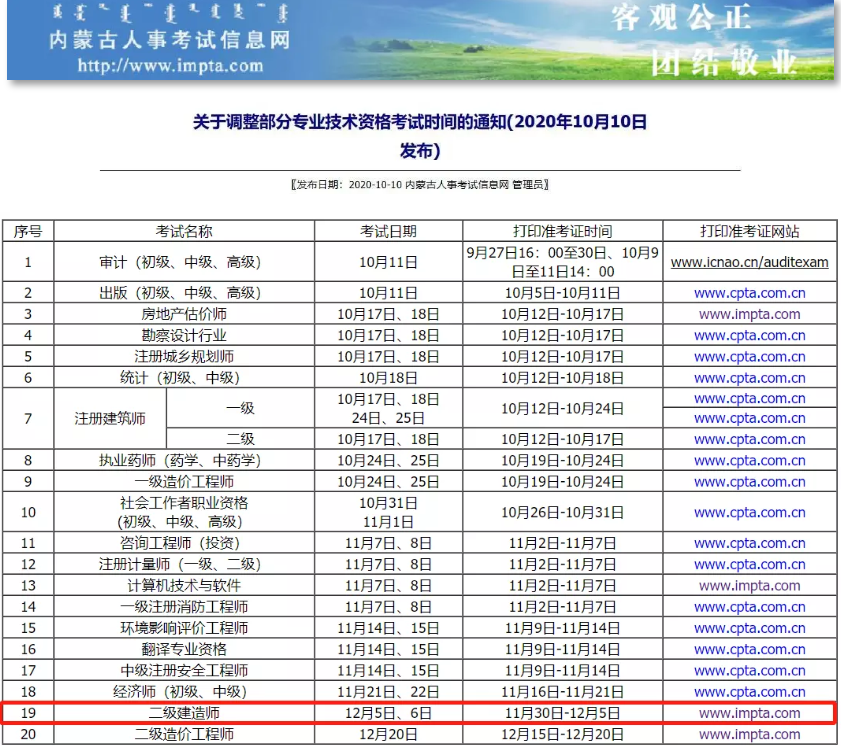Click the 内蒙古人事考试信息网 banner logo
The image size is (841, 746).
170,40
